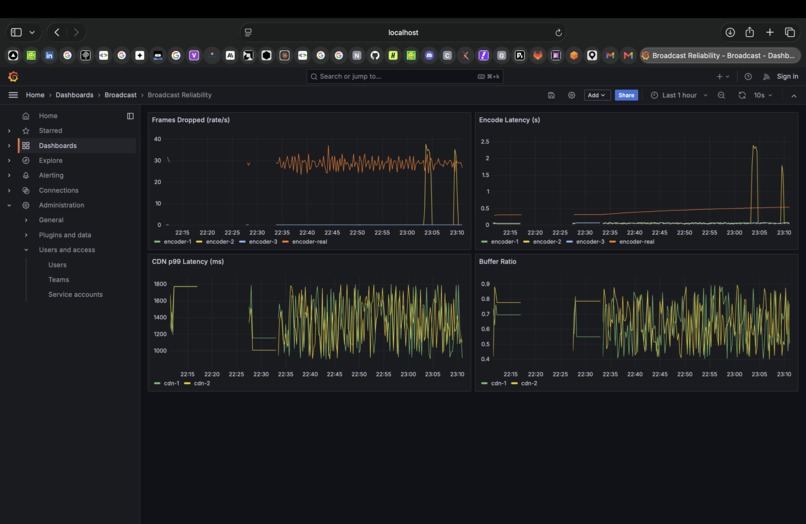Click the zoom out time range icon

tap(721, 95)
